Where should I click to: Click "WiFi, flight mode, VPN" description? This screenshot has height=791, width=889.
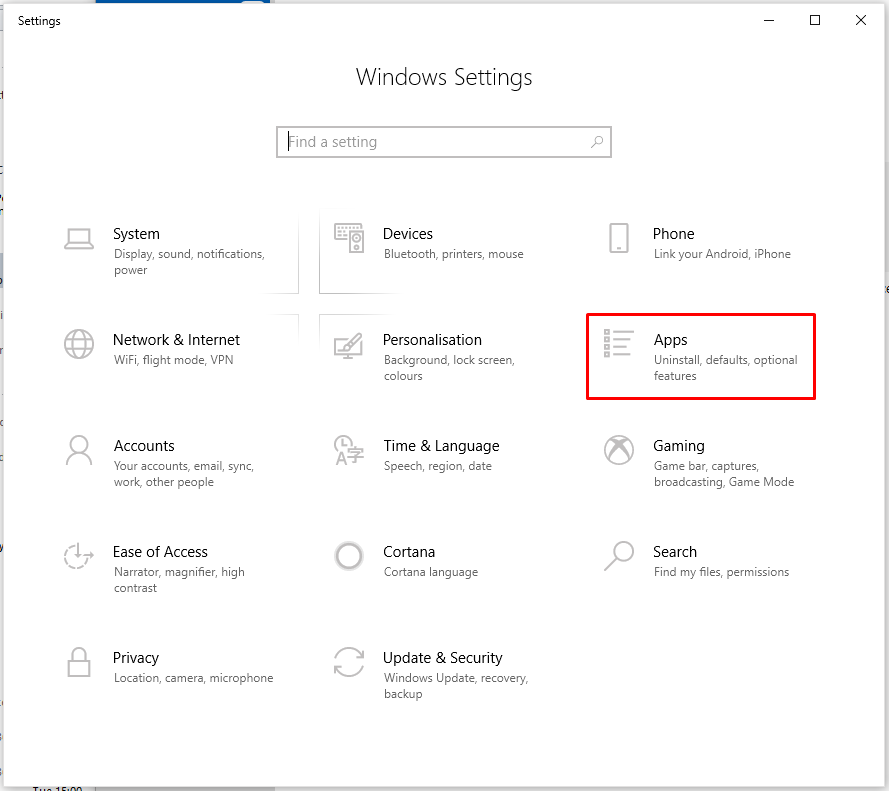[x=173, y=360]
